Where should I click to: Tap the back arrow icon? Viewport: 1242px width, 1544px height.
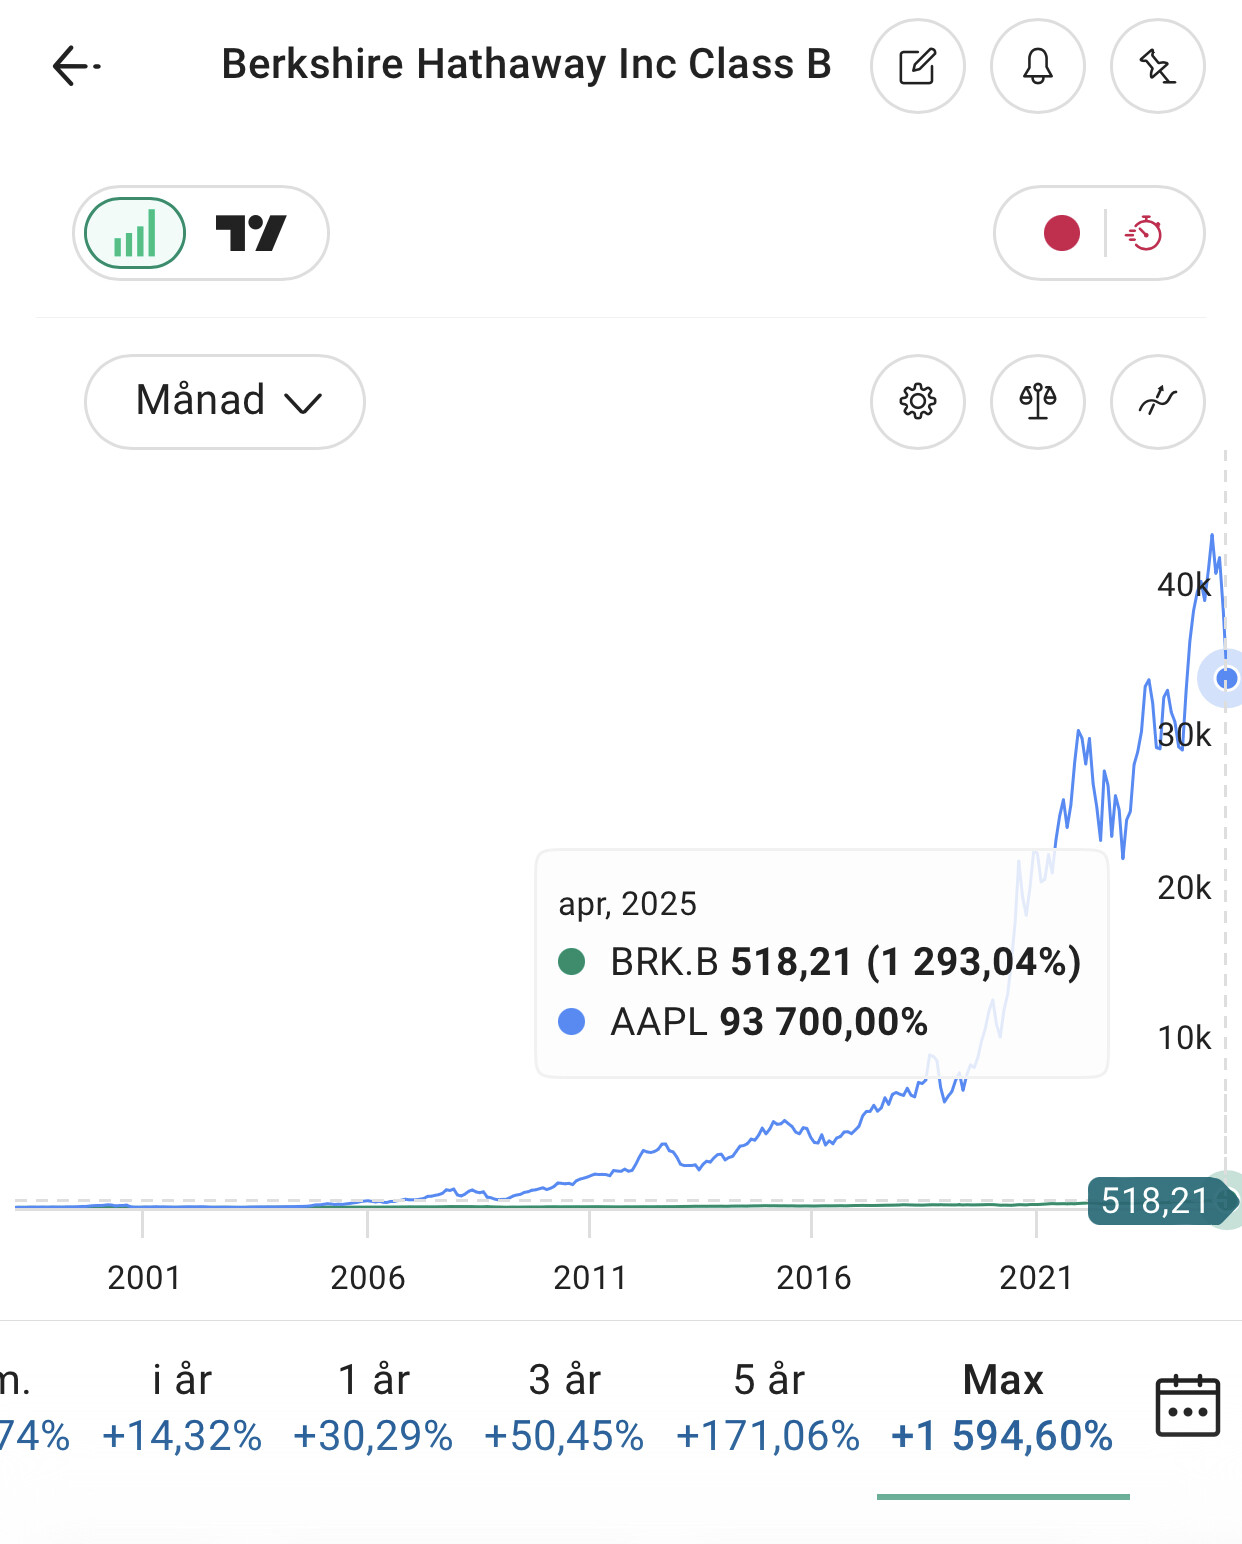75,66
